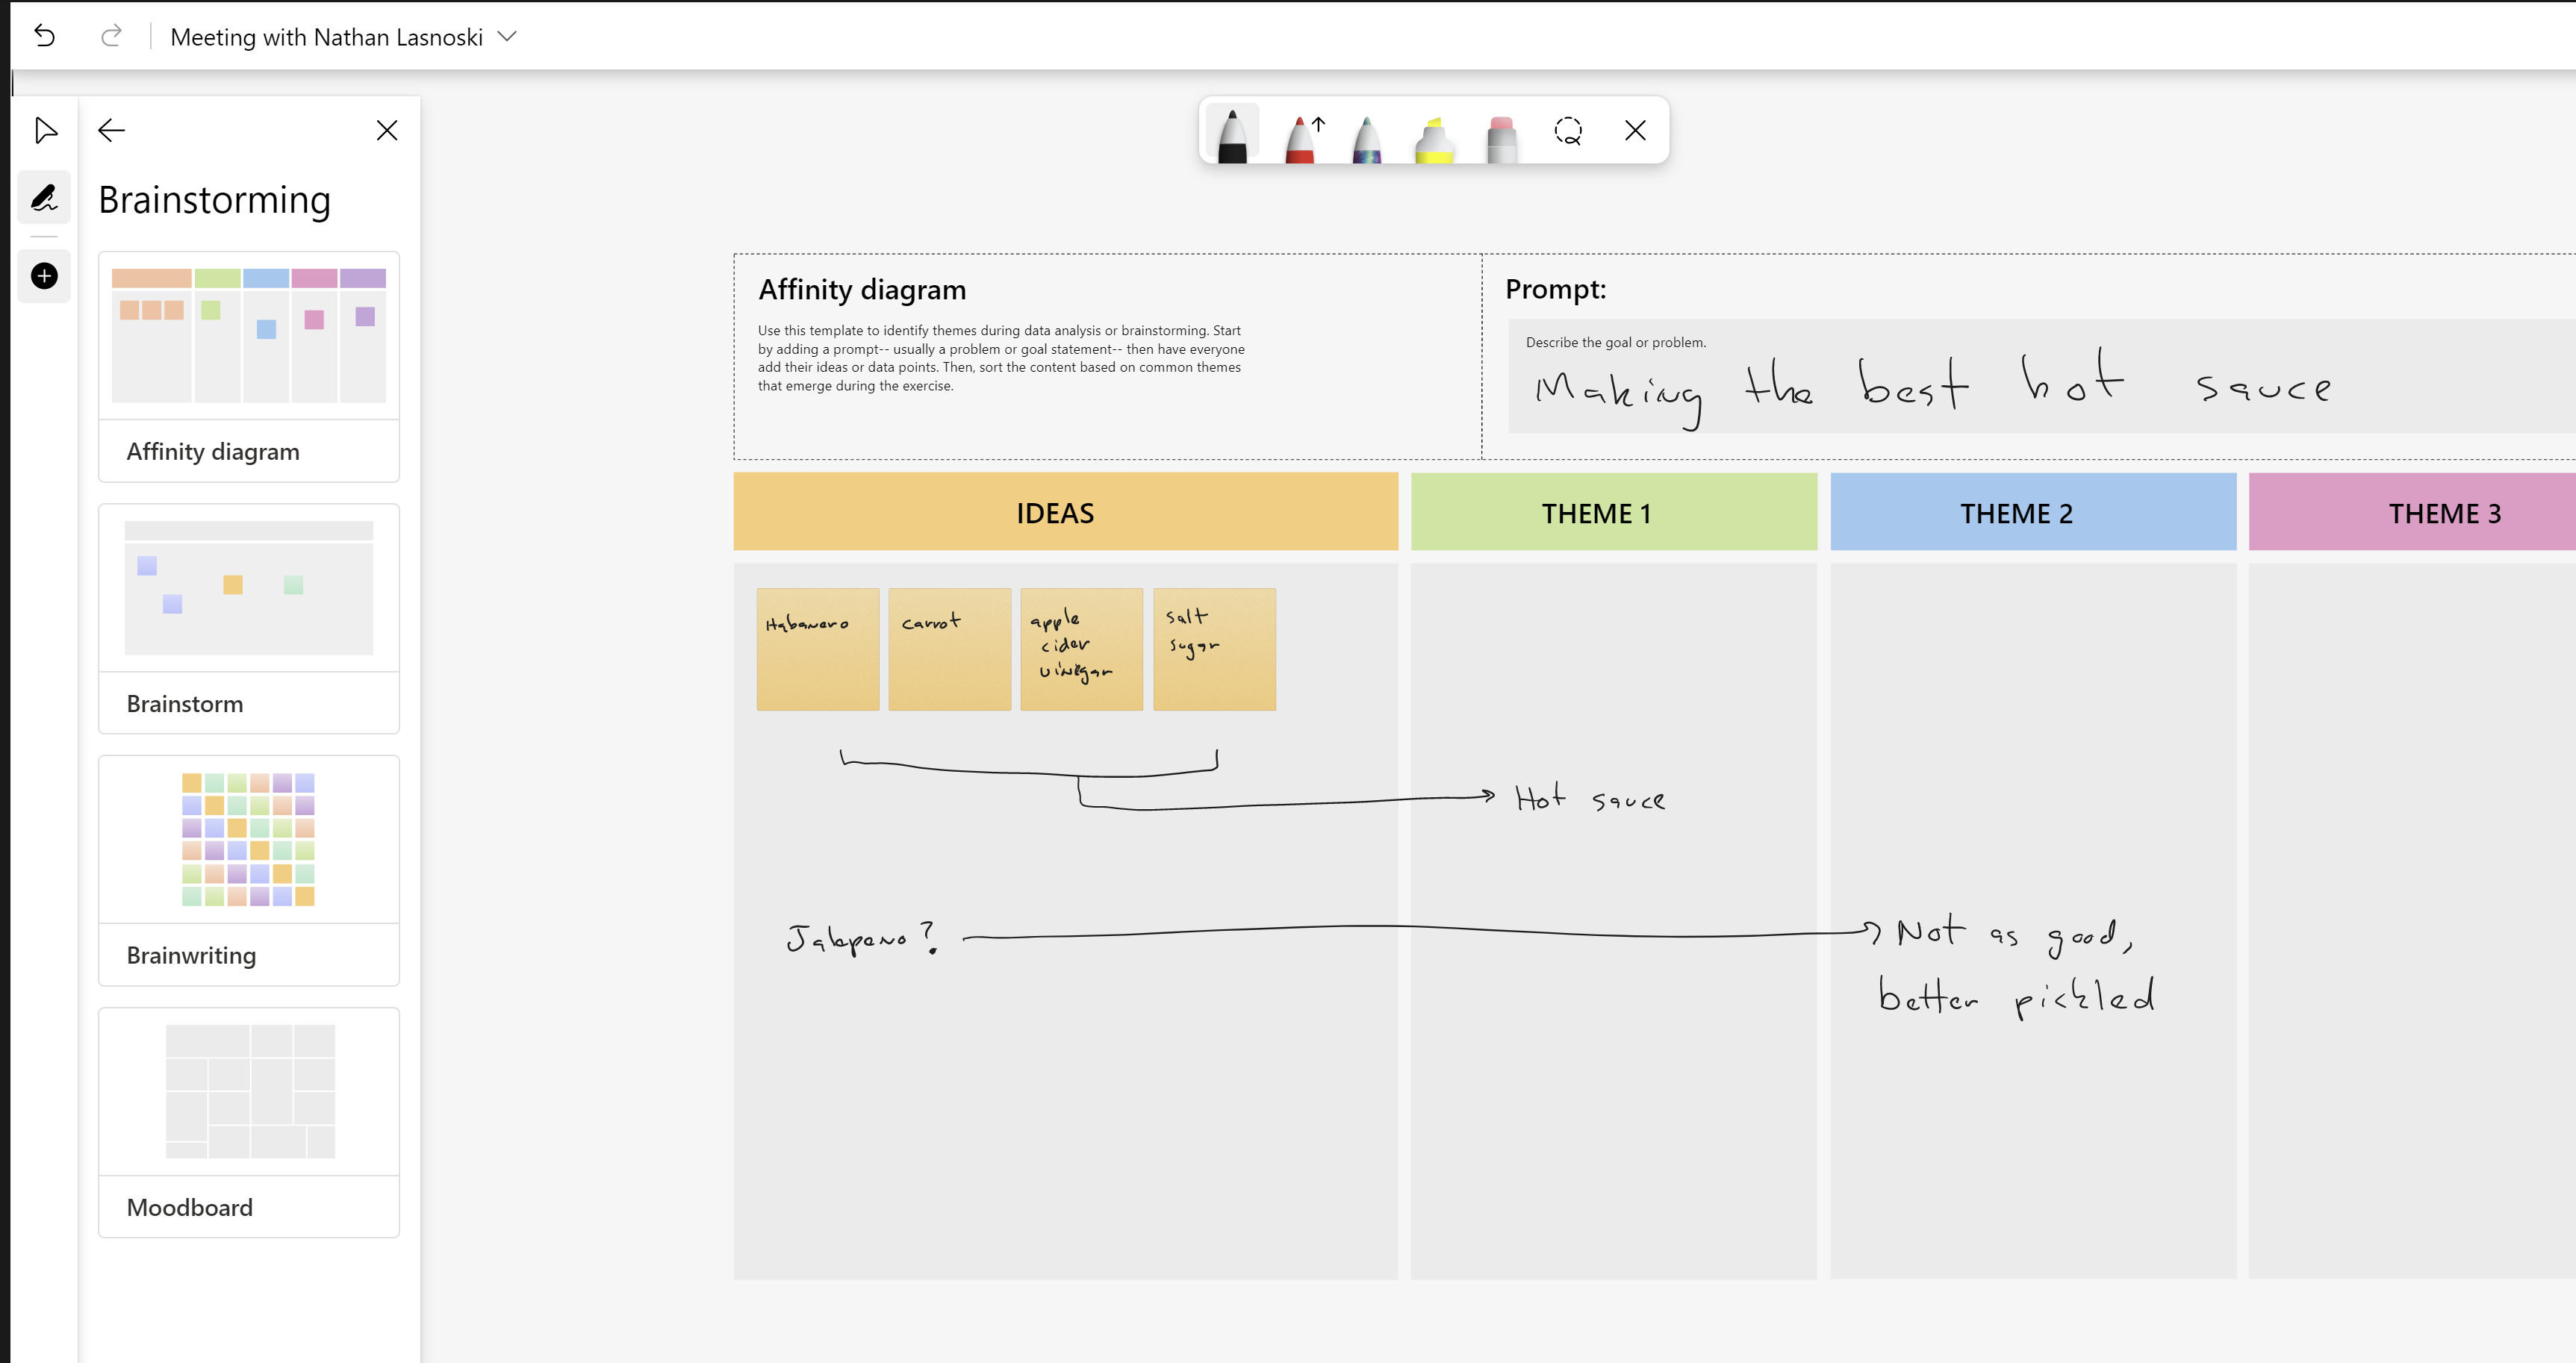Select the pink eraser tool

(1501, 138)
